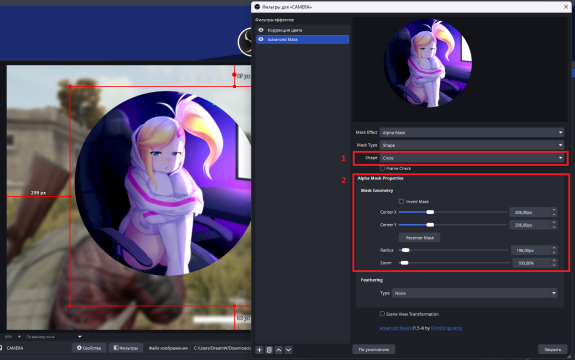Increase Radius value with up arrow
Screen dimensions: 575x360
coord(554,248)
